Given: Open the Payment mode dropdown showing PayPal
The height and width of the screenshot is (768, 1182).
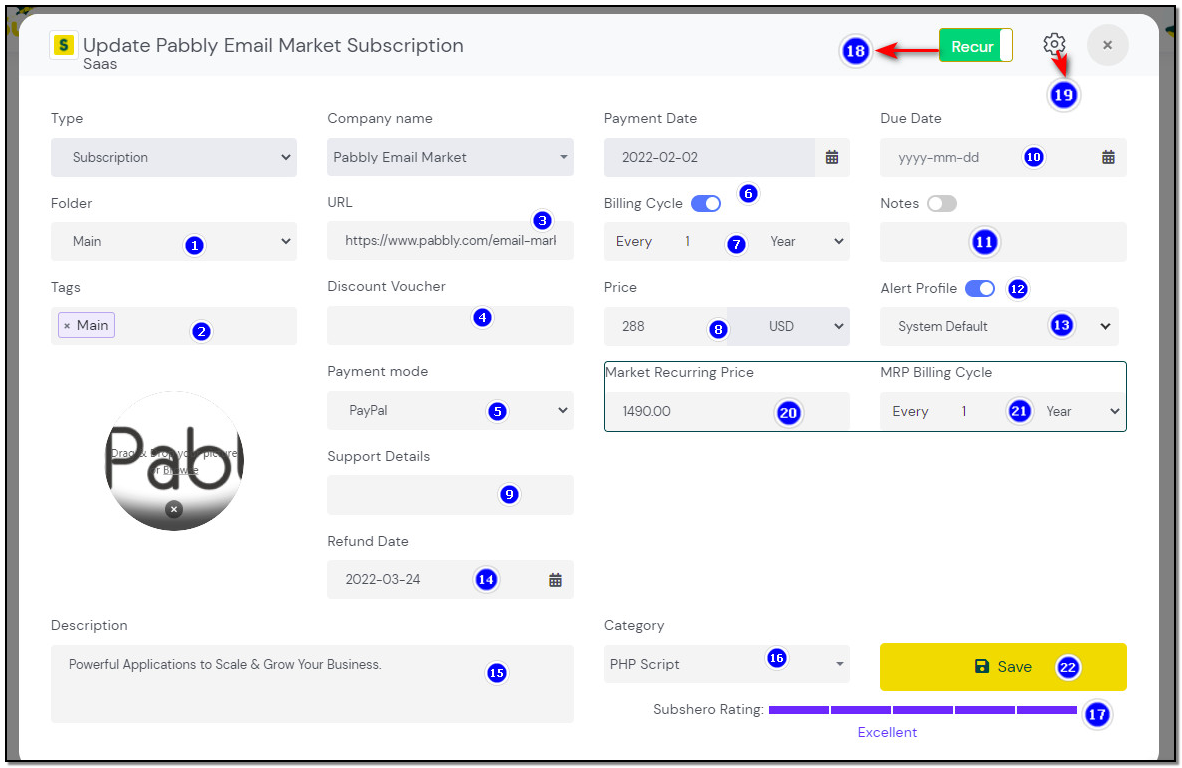Looking at the screenshot, I should pyautogui.click(x=450, y=410).
